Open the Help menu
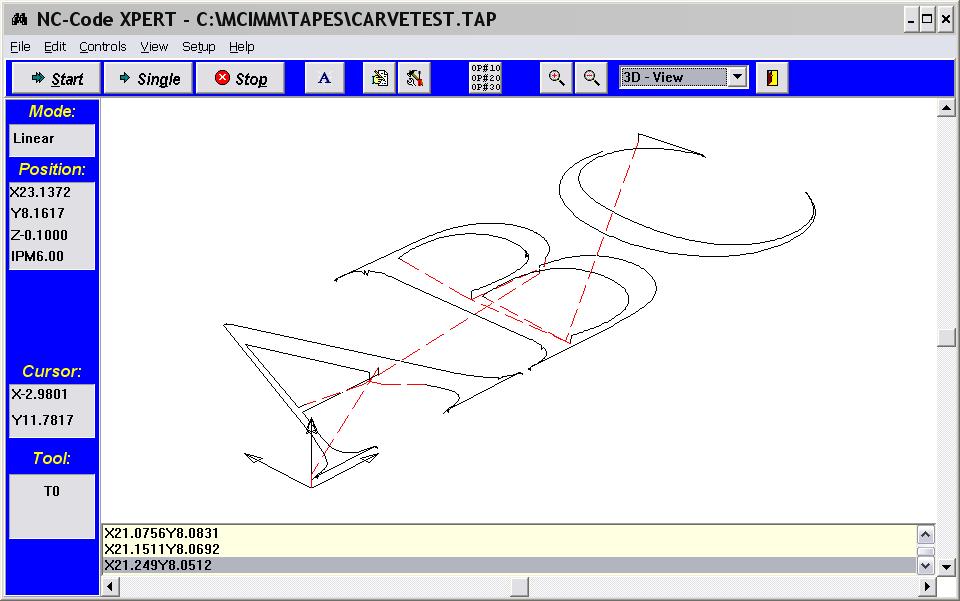Viewport: 960px width, 601px height. click(x=241, y=47)
